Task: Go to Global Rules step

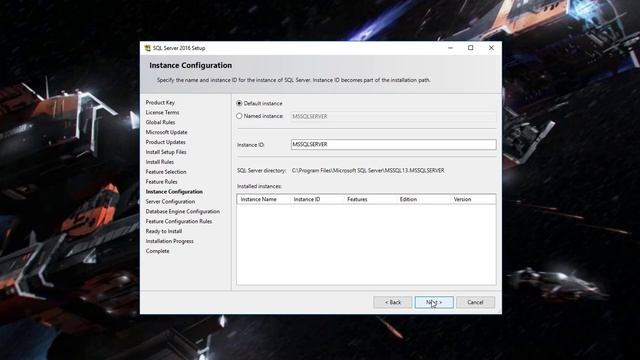Action: [x=160, y=122]
